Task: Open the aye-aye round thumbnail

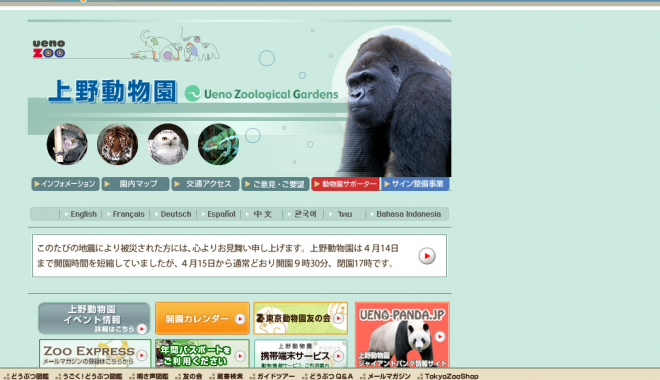Action: (x=67, y=144)
